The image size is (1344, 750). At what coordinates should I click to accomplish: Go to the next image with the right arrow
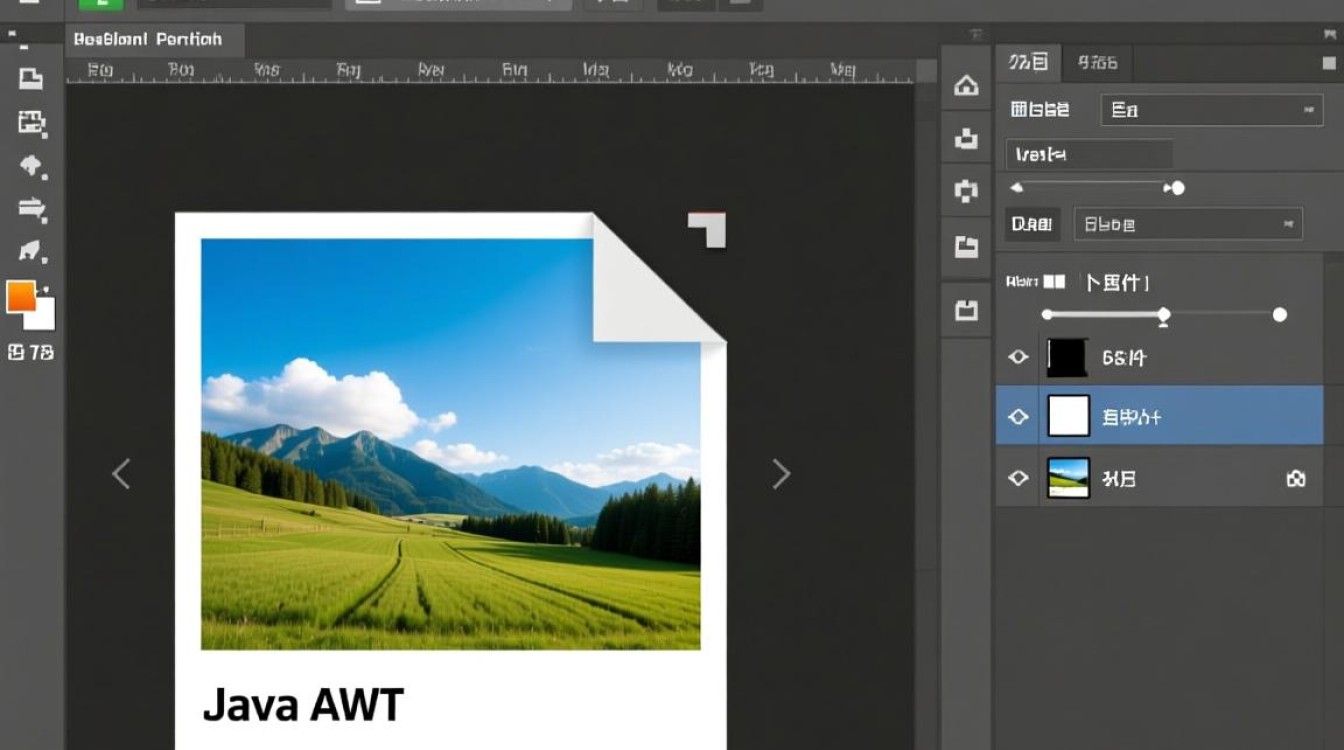[781, 474]
